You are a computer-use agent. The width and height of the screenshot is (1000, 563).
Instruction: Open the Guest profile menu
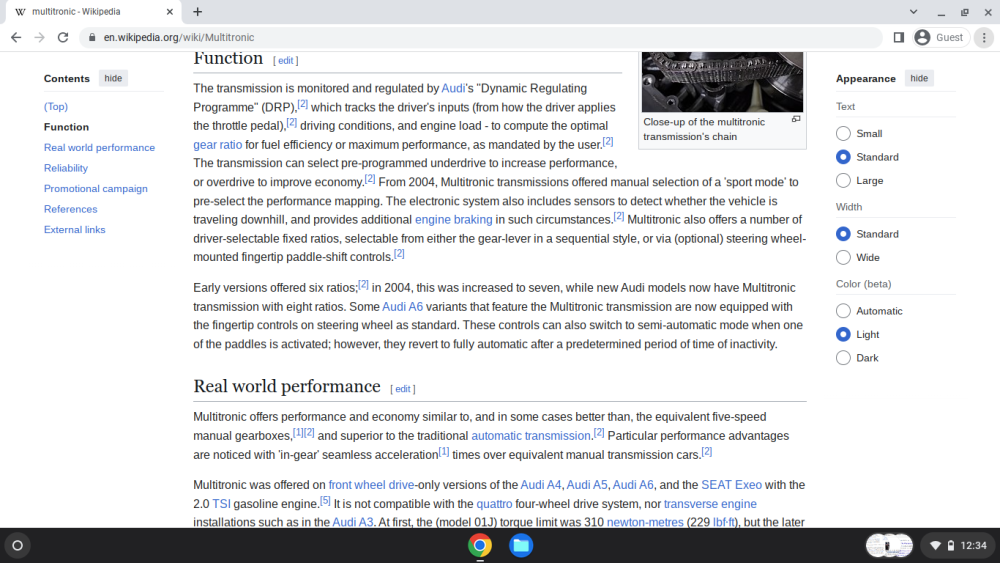coord(939,38)
